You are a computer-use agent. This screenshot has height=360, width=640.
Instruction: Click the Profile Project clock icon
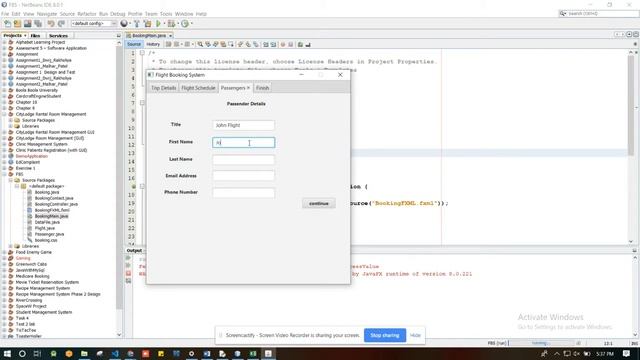(185, 24)
